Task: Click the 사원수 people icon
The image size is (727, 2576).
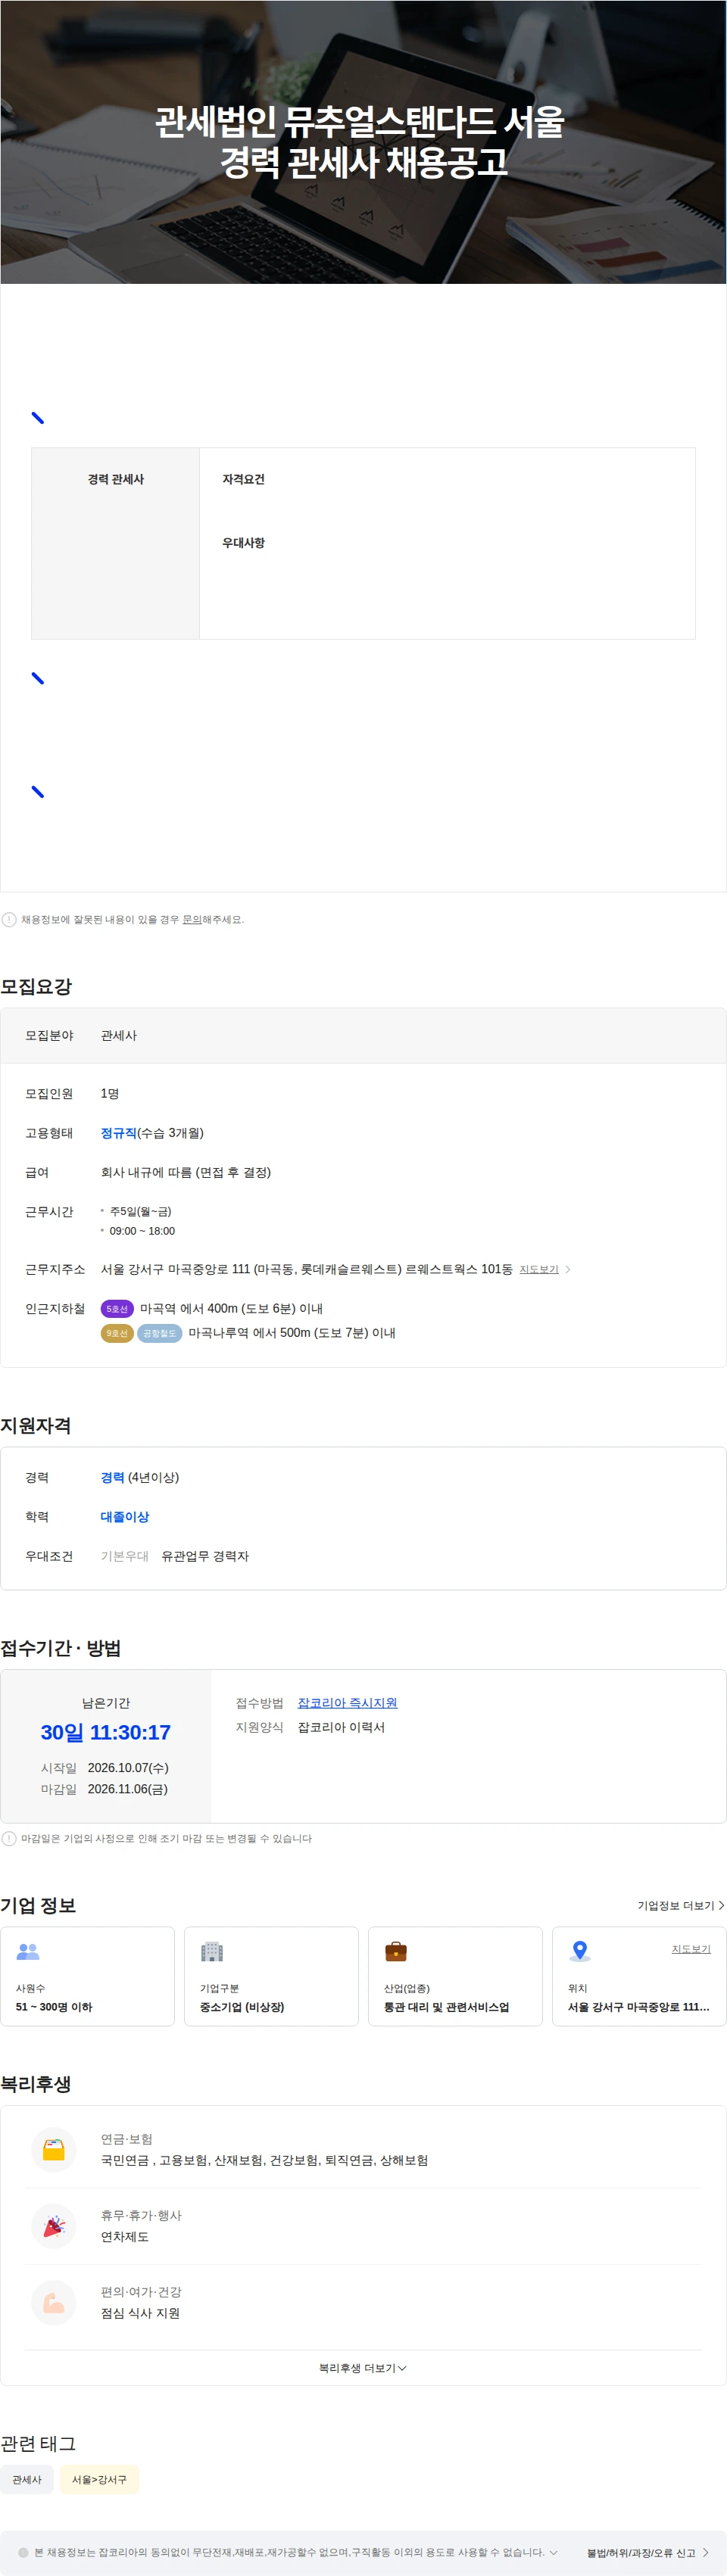Action: pos(28,1951)
